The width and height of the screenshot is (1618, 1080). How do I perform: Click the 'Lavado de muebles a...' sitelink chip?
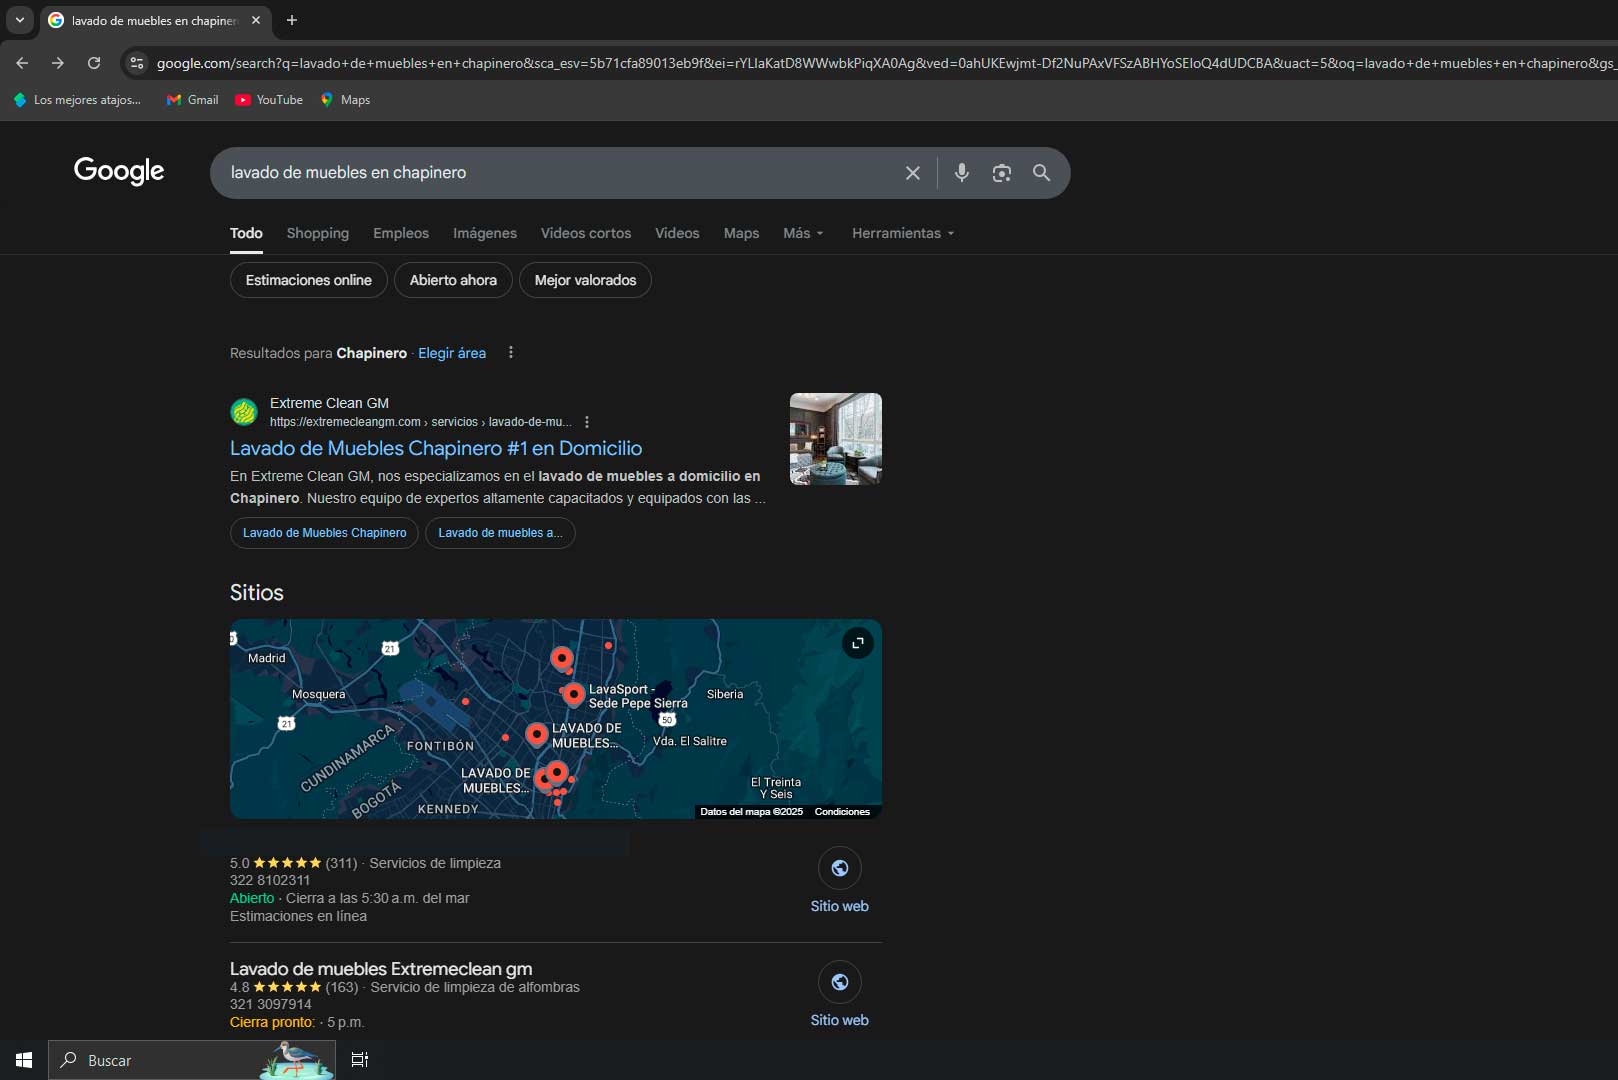(x=500, y=533)
